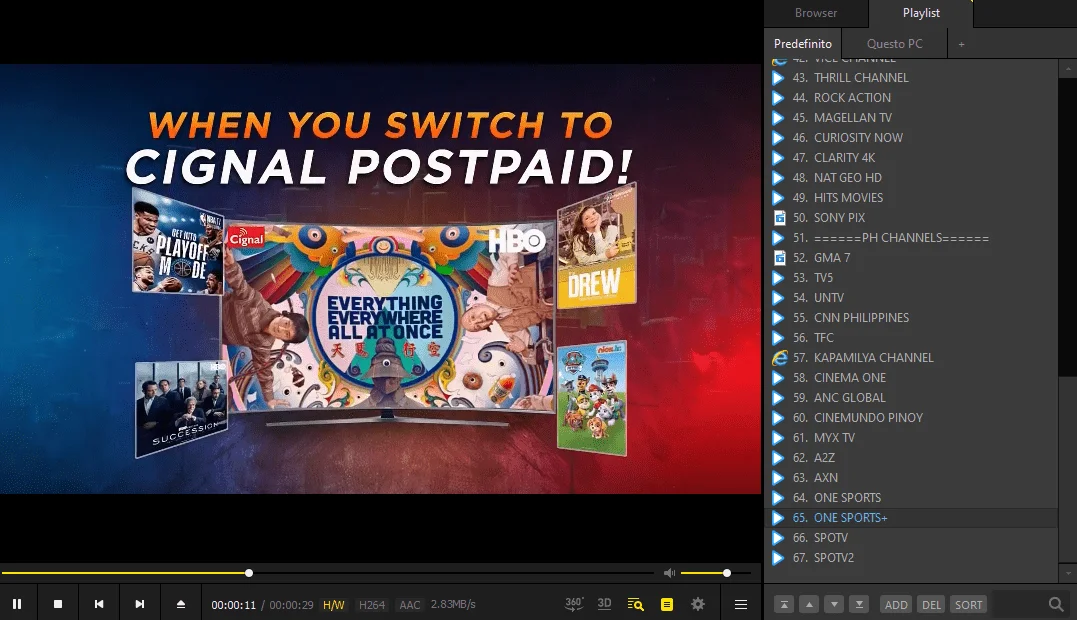Toggle H/W hardware acceleration indicator
This screenshot has width=1077, height=620.
pyautogui.click(x=334, y=605)
